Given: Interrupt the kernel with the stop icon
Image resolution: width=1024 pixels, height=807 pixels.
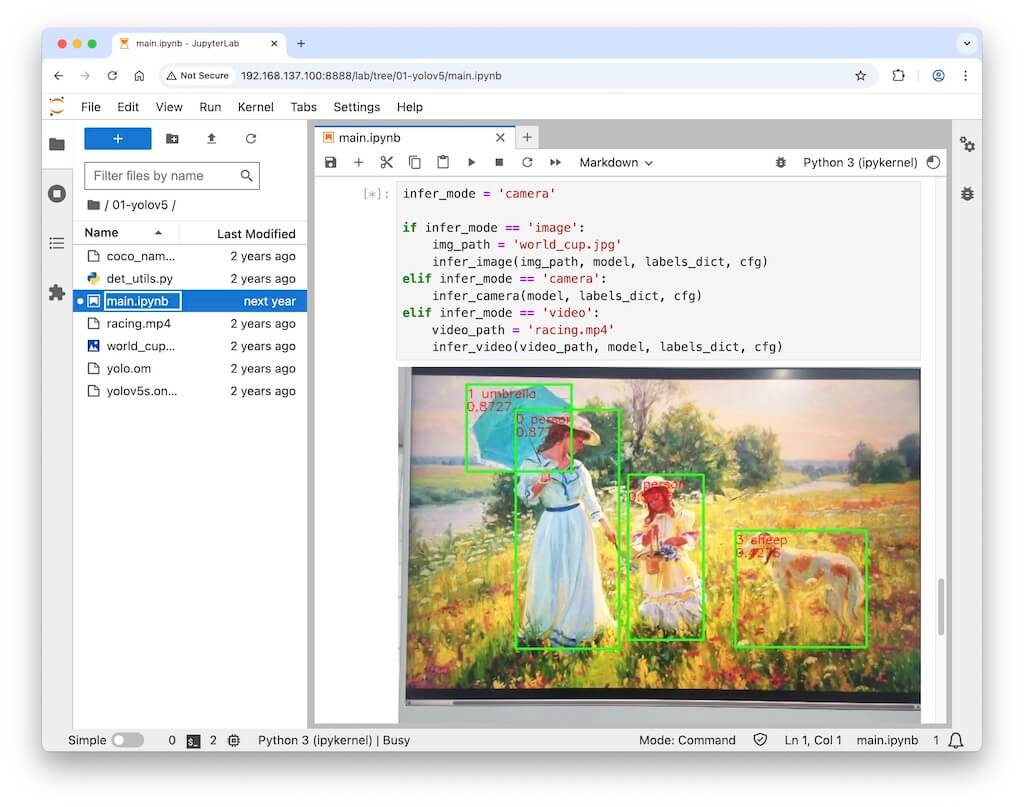Looking at the screenshot, I should (499, 163).
